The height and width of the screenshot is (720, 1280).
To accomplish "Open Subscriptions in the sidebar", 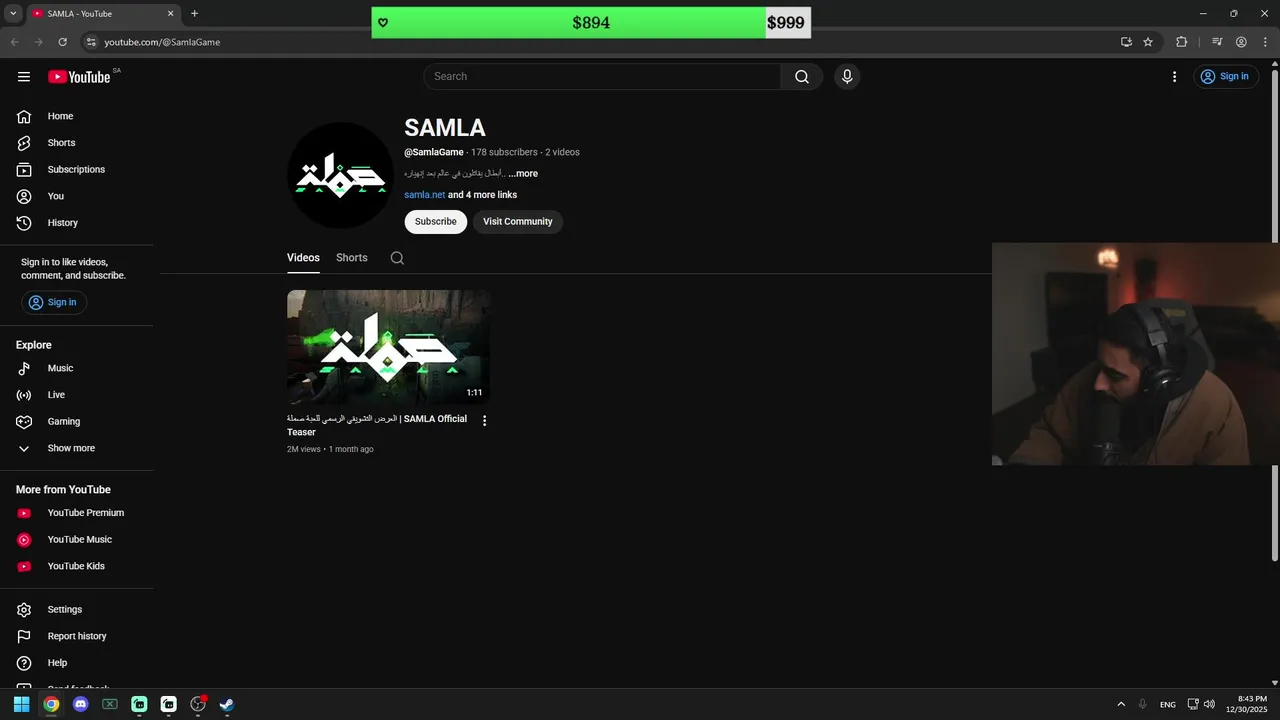I will (x=77, y=170).
